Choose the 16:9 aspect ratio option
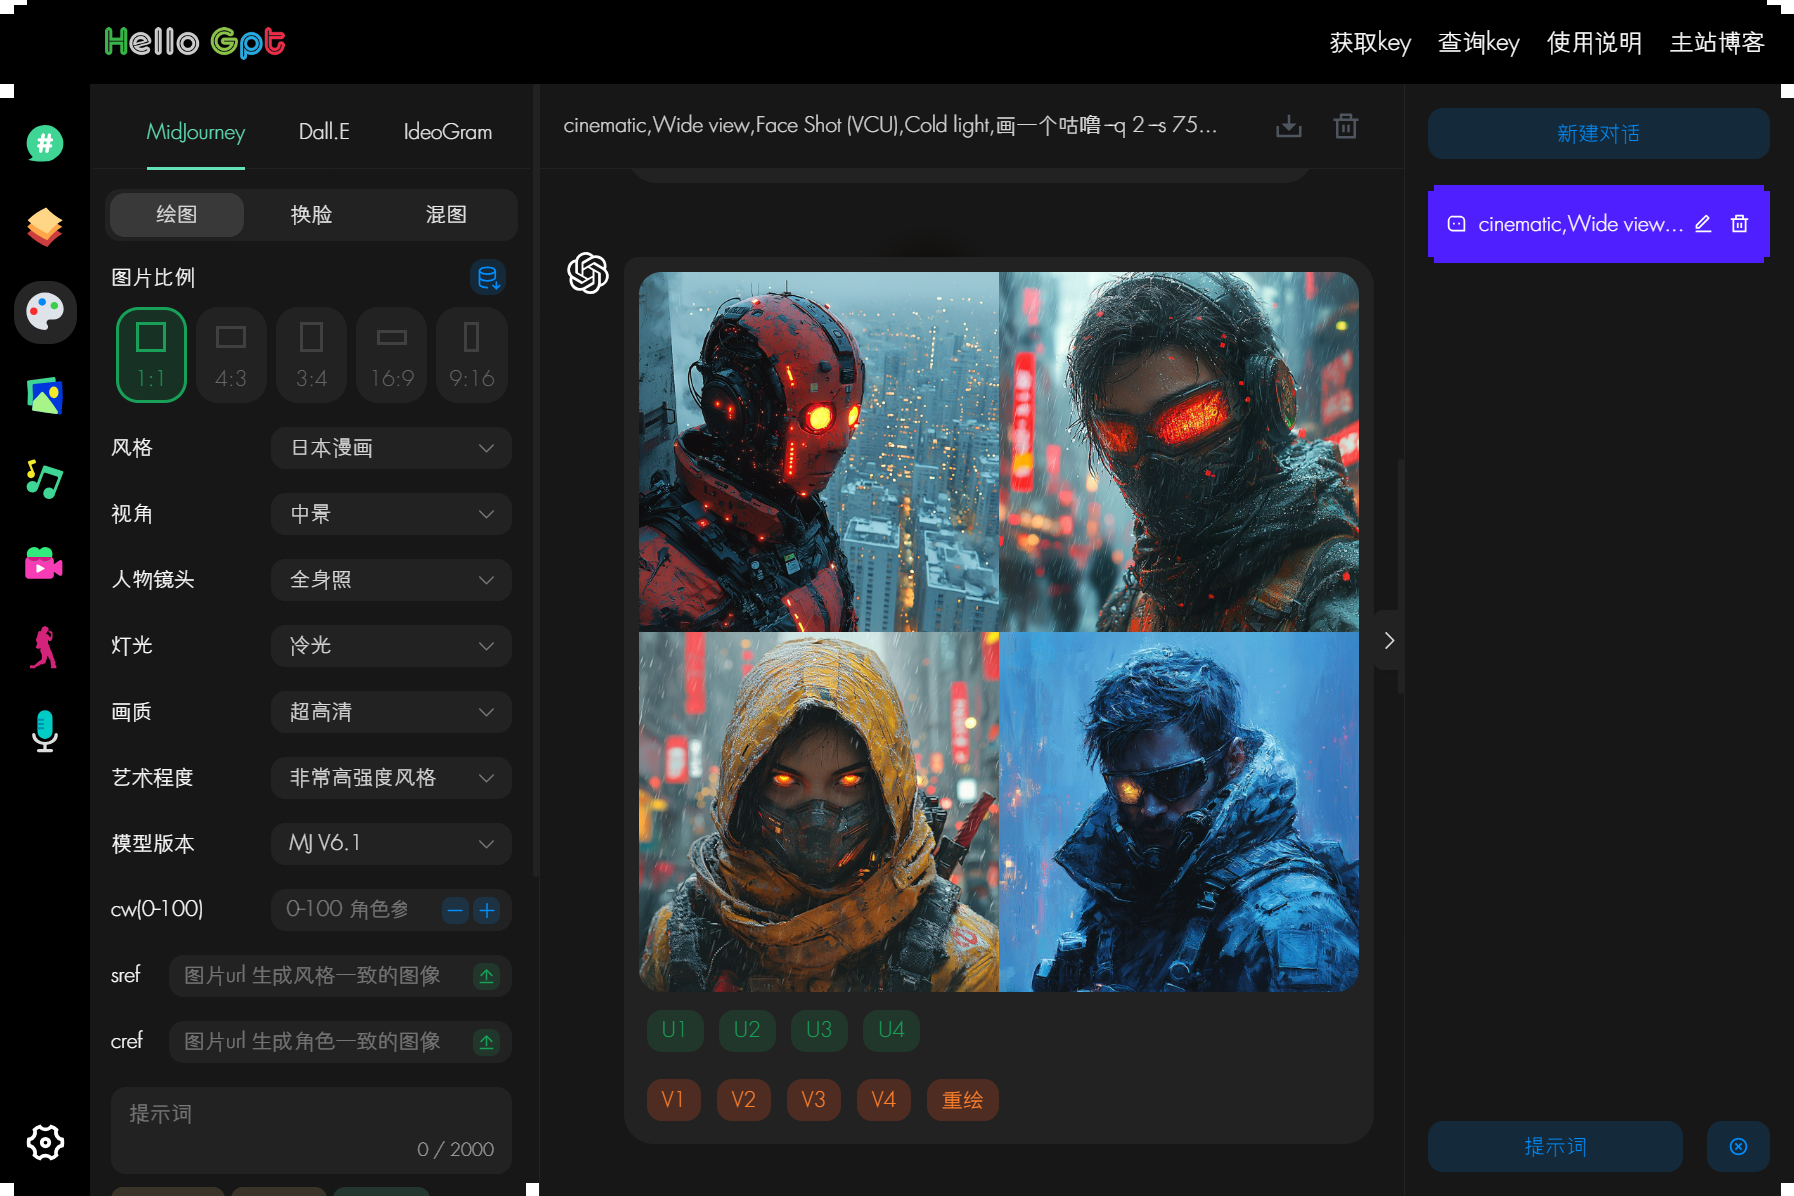 (391, 355)
